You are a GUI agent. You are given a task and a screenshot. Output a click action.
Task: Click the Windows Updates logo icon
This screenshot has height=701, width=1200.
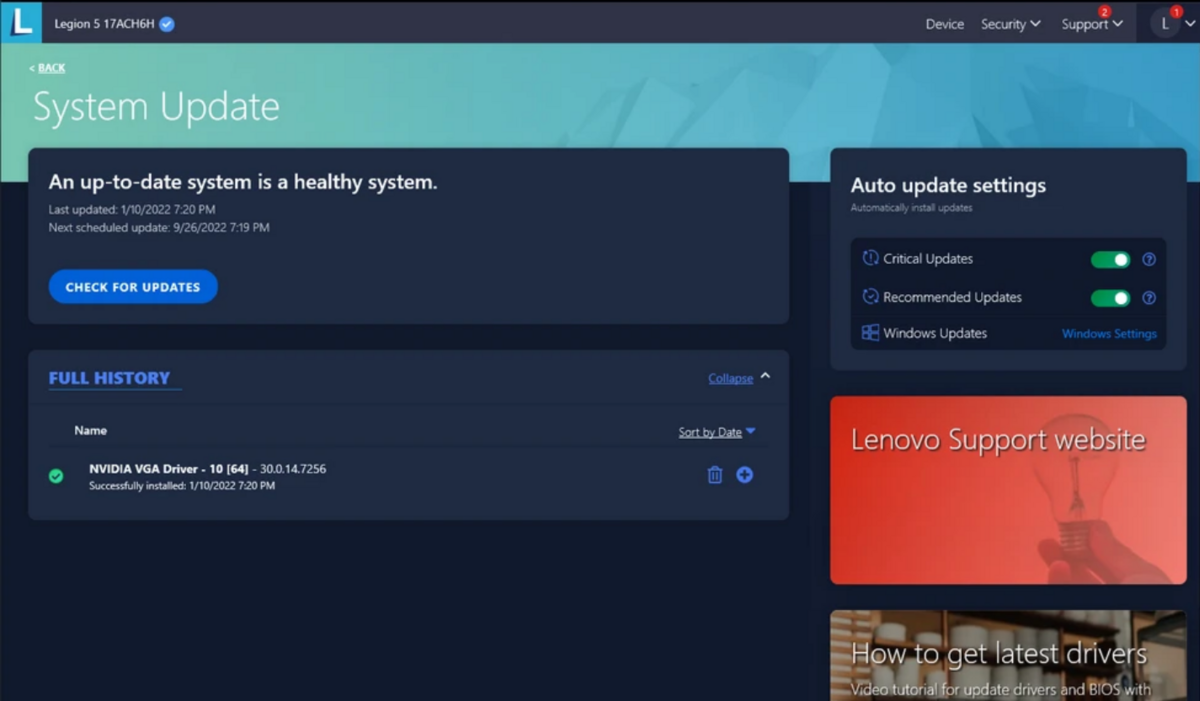pyautogui.click(x=870, y=333)
